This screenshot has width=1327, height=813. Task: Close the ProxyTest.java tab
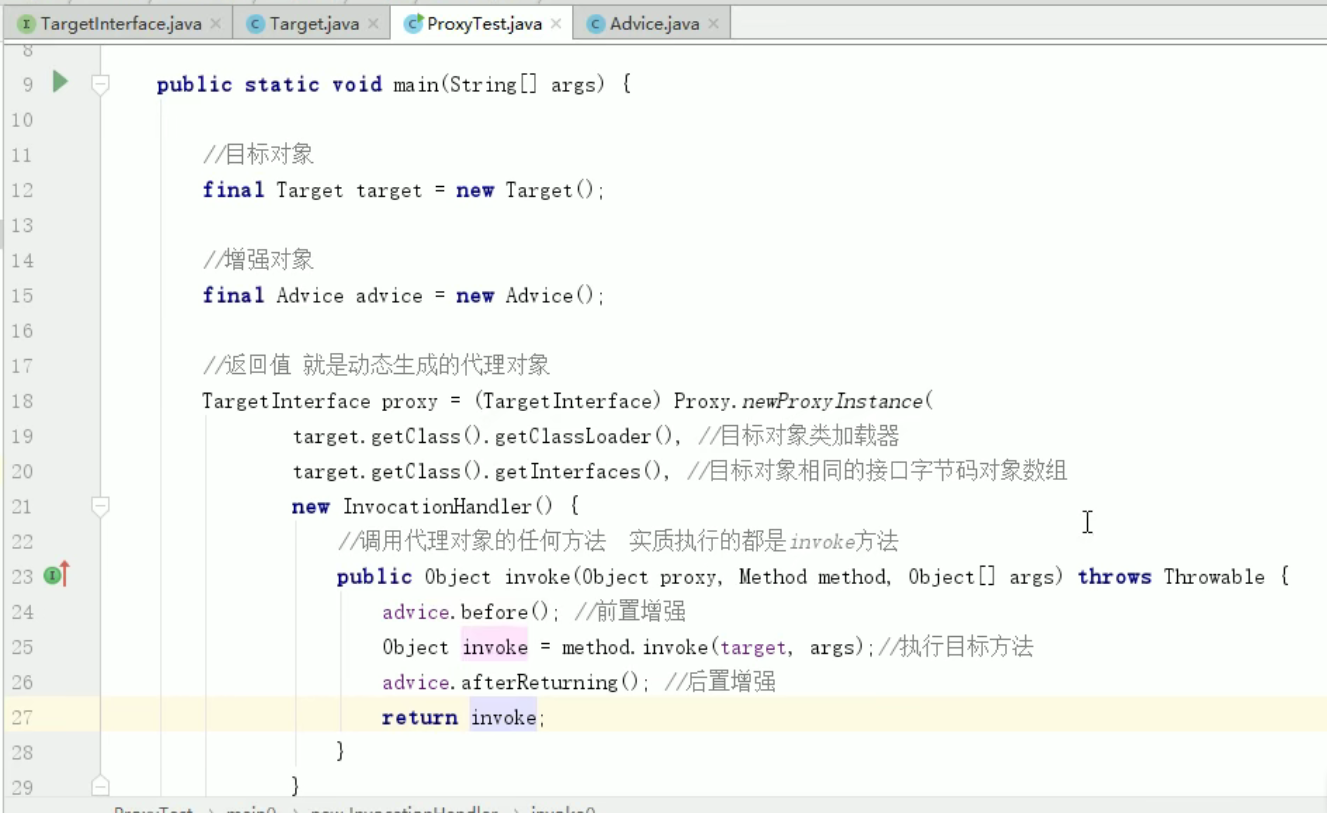[556, 24]
